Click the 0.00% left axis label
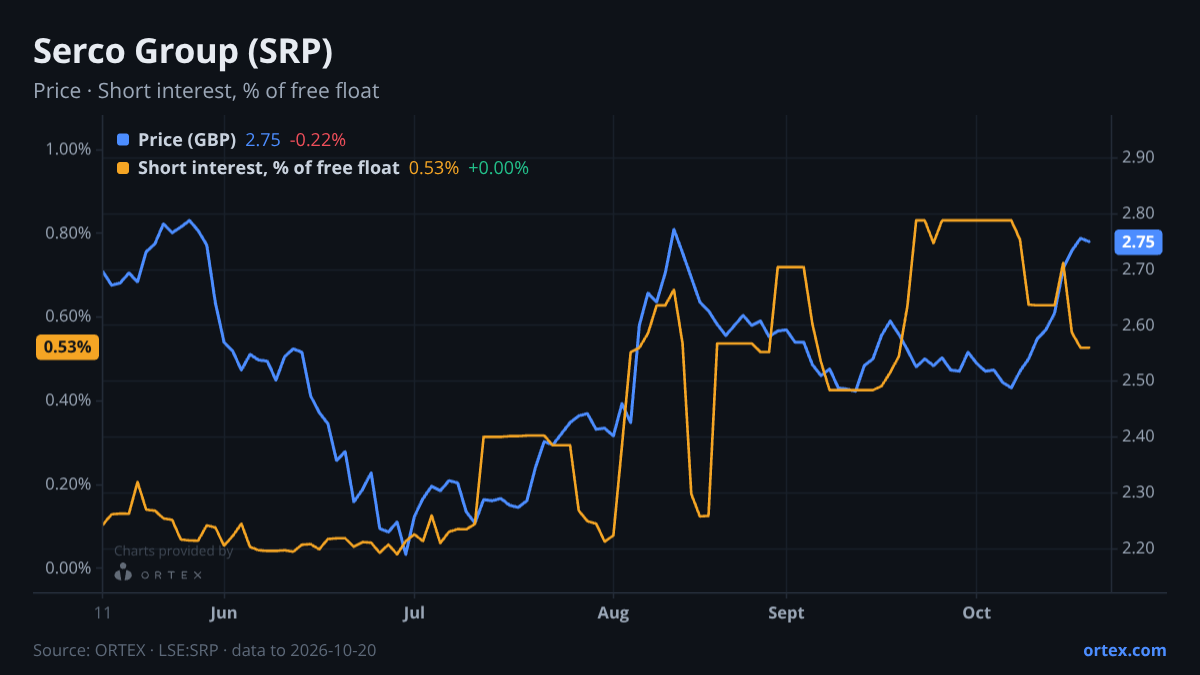Viewport: 1200px width, 675px height. [x=69, y=568]
